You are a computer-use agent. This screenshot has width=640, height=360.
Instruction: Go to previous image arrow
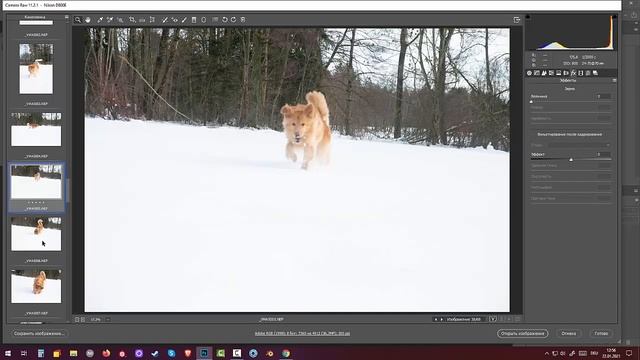(x=436, y=320)
